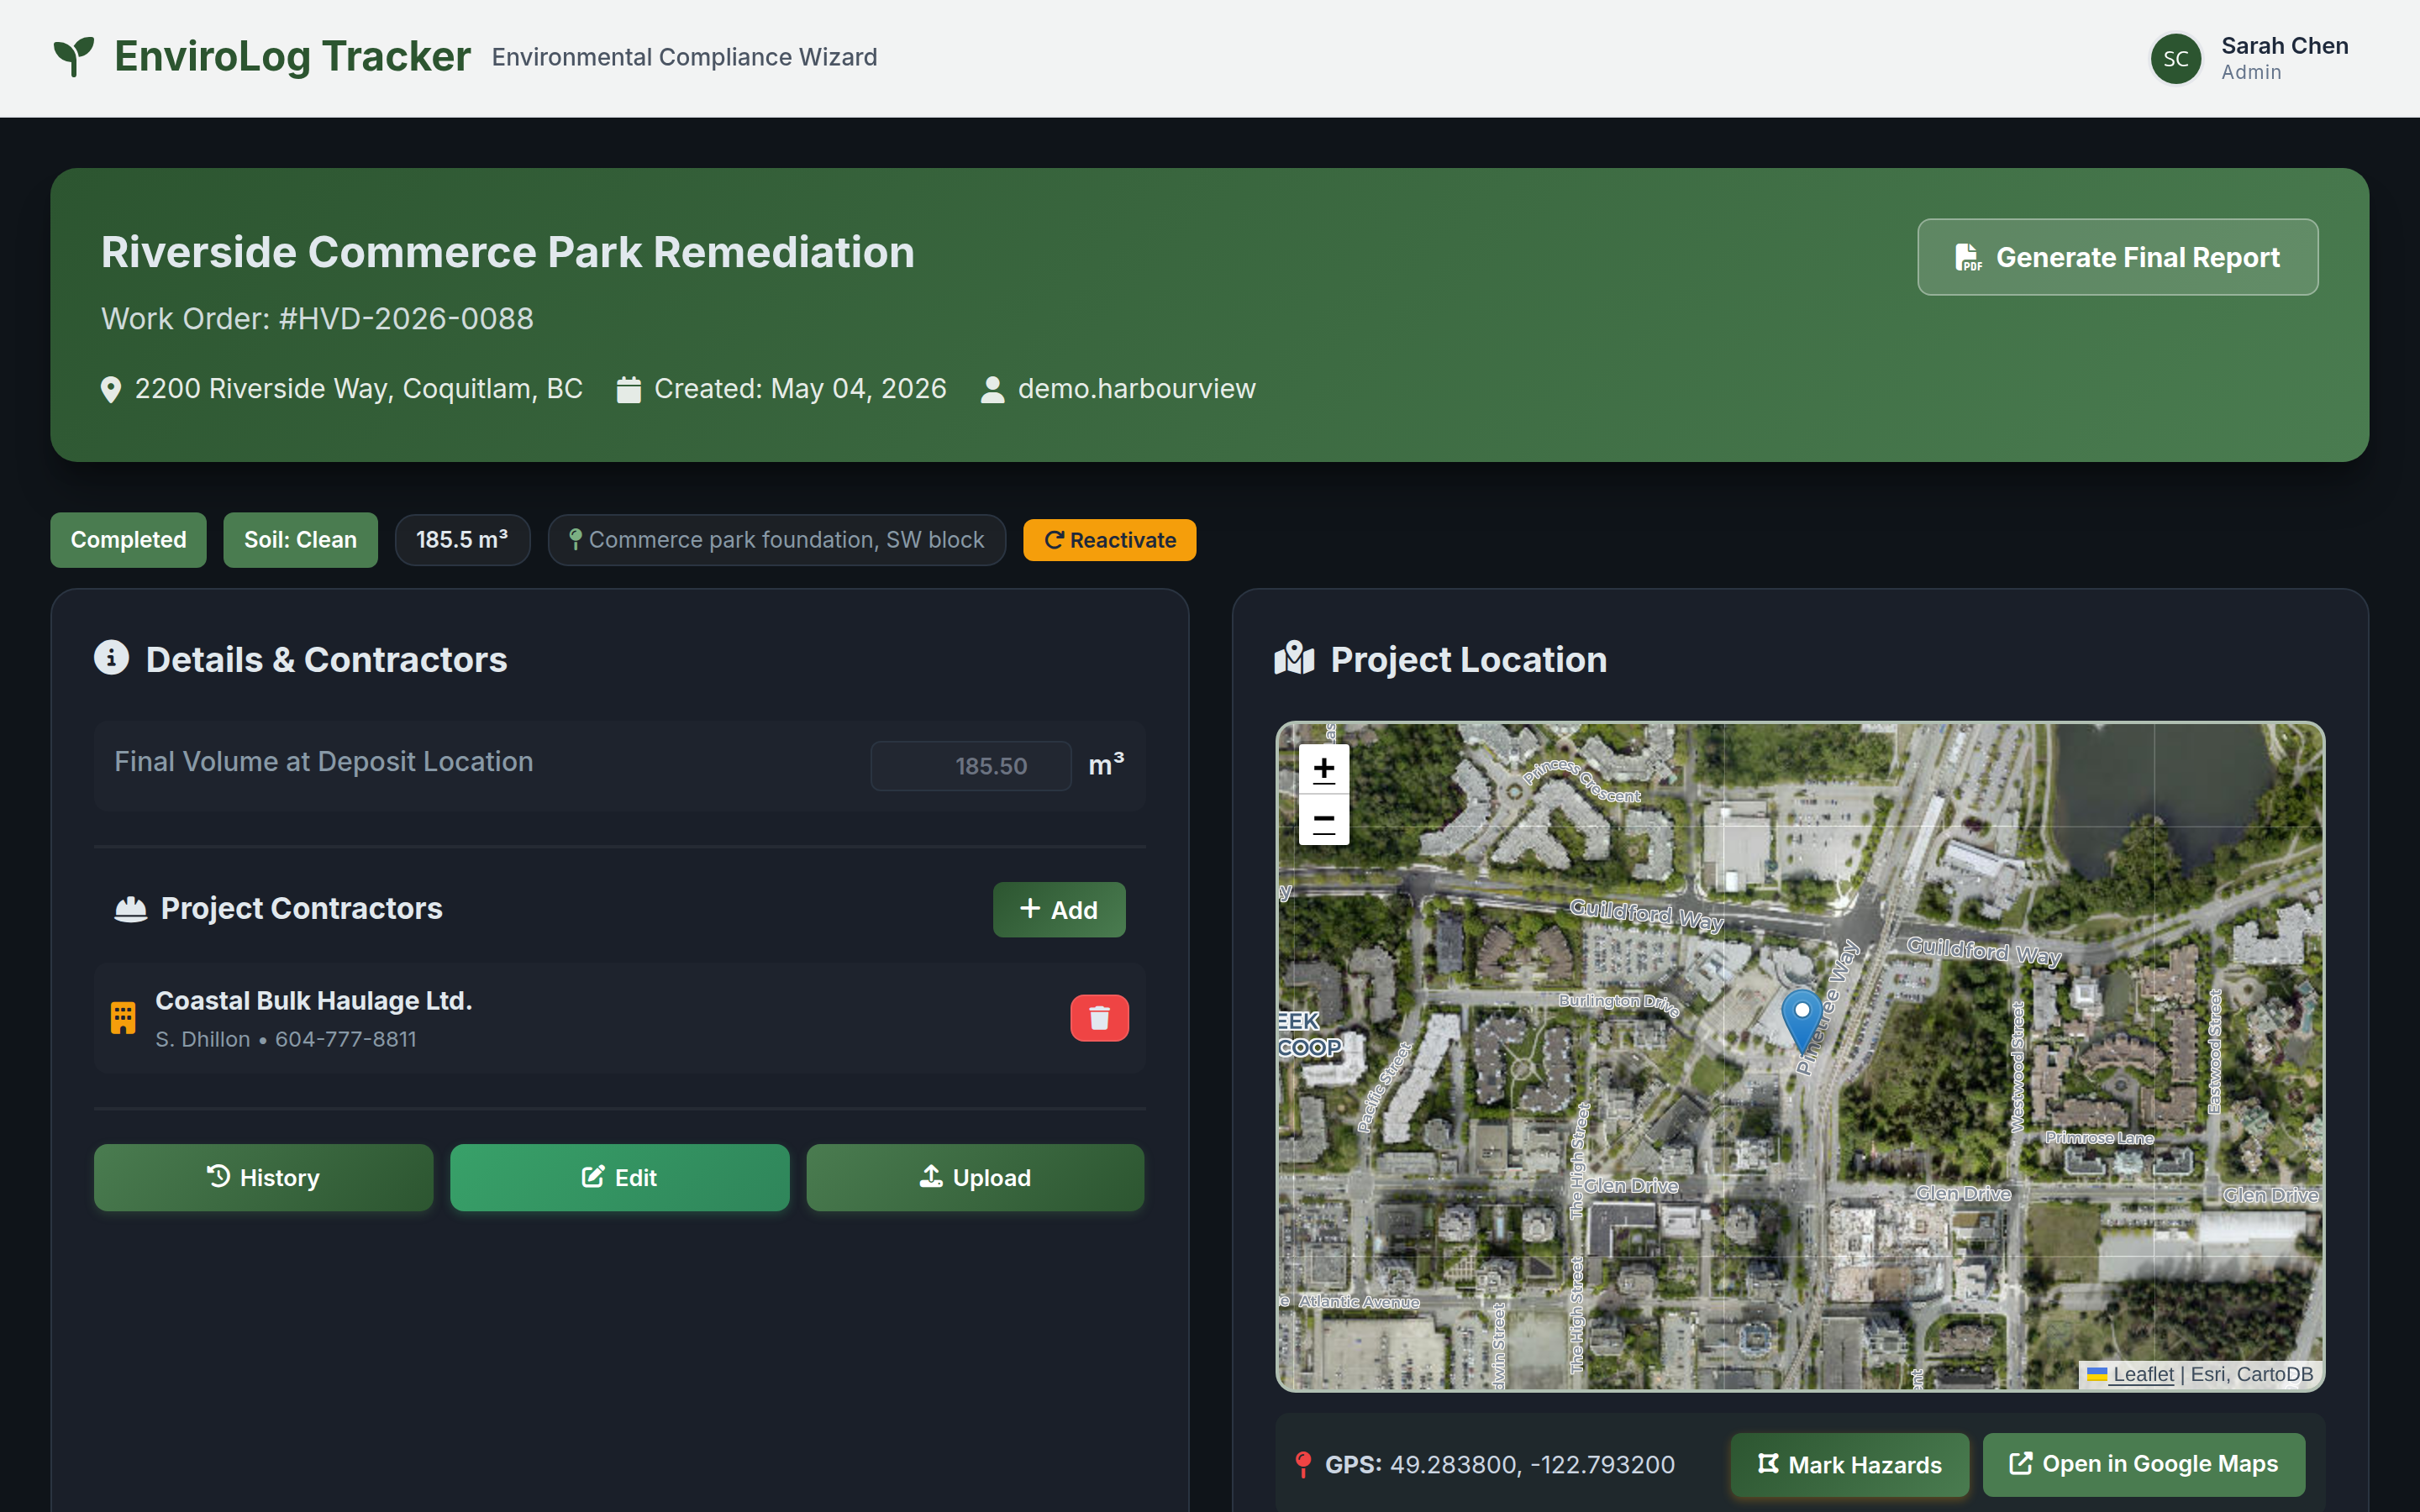This screenshot has width=2420, height=1512.
Task: Click the Project Contractors heading
Action: pos(301,908)
